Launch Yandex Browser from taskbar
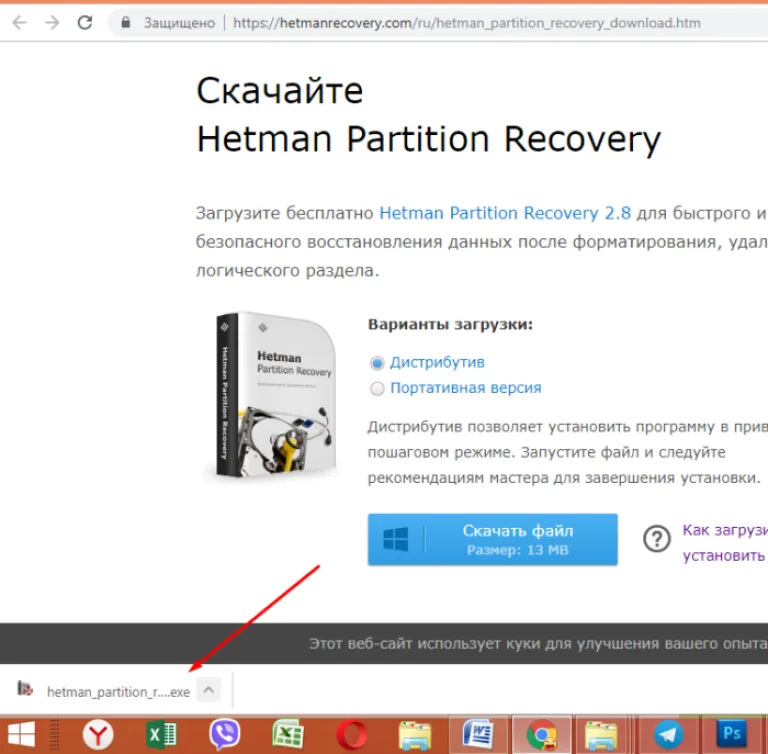This screenshot has width=768, height=754. point(98,735)
